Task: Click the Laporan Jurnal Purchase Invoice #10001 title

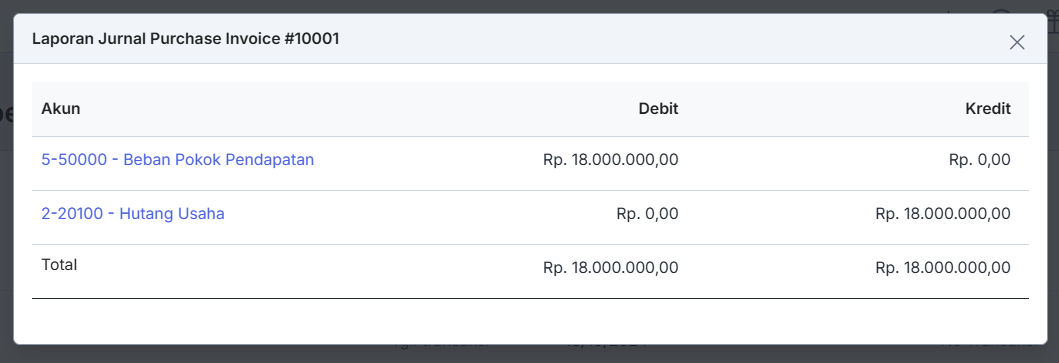Action: pyautogui.click(x=186, y=39)
